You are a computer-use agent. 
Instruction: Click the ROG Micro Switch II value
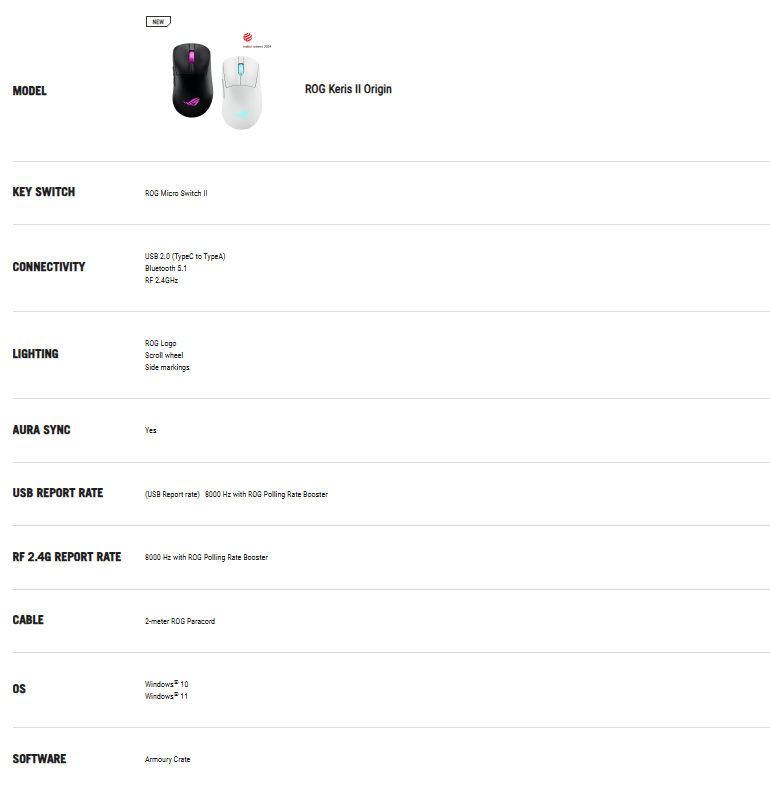click(x=176, y=193)
